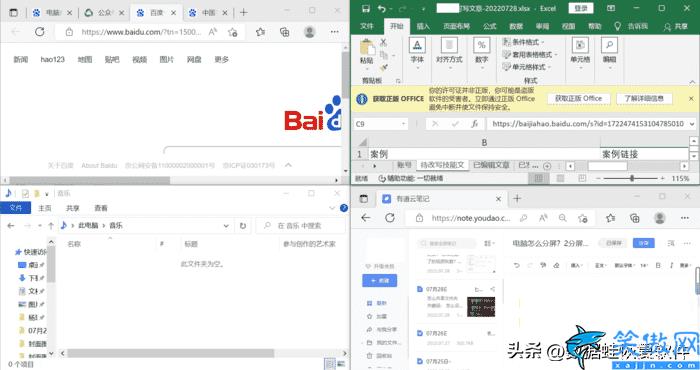This screenshot has width=700, height=370.
Task: Select Format Painter brush in Excel clipboard group
Action: coord(383,68)
